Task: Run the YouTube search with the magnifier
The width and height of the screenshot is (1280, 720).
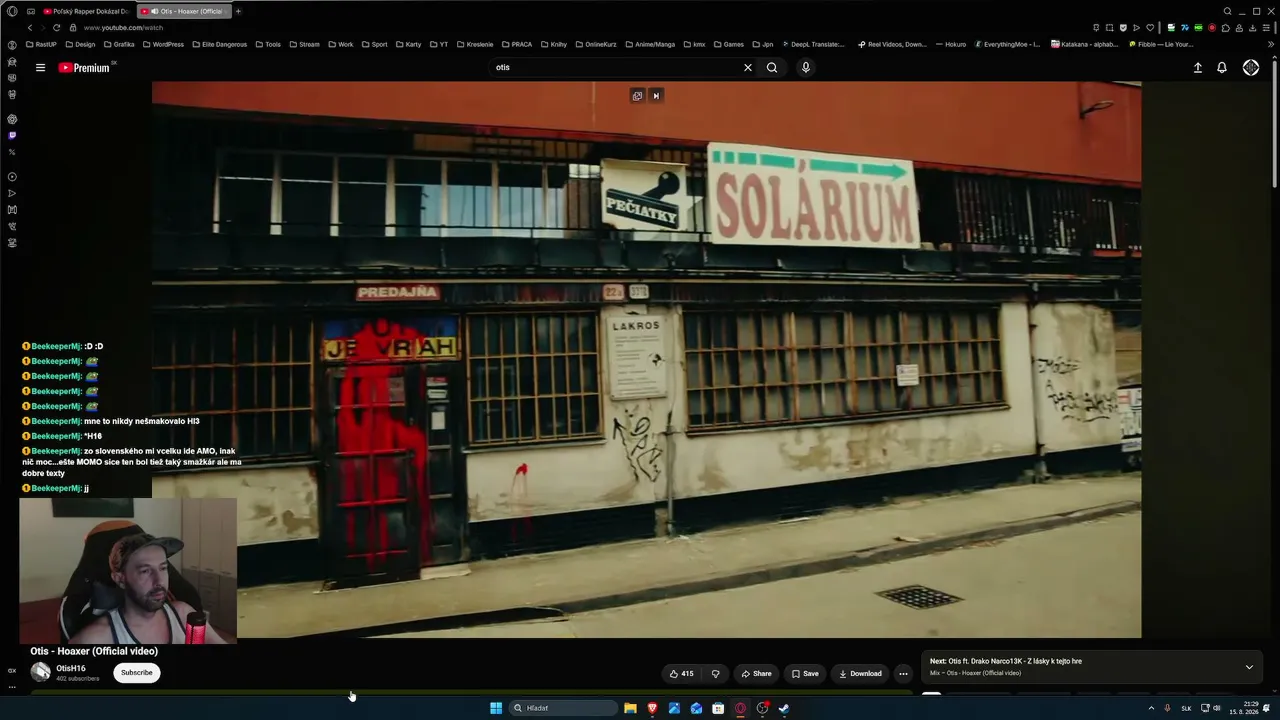Action: click(772, 68)
